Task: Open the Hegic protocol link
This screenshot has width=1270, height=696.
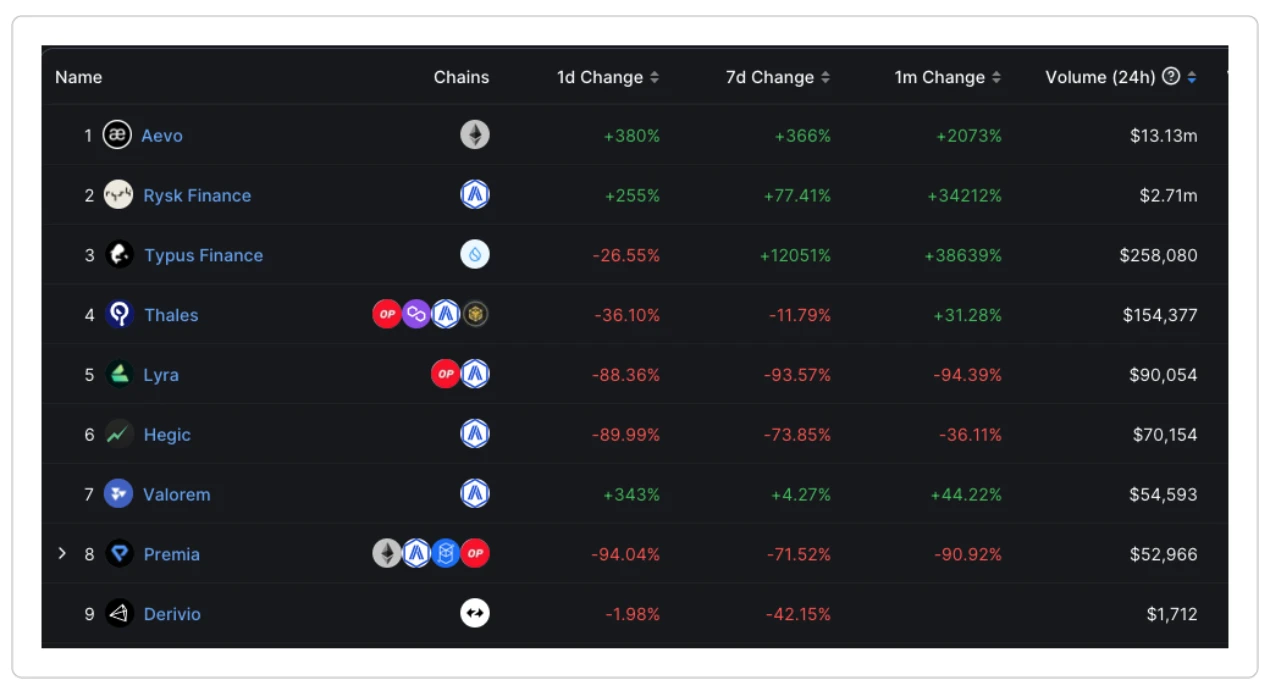Action: coord(166,435)
